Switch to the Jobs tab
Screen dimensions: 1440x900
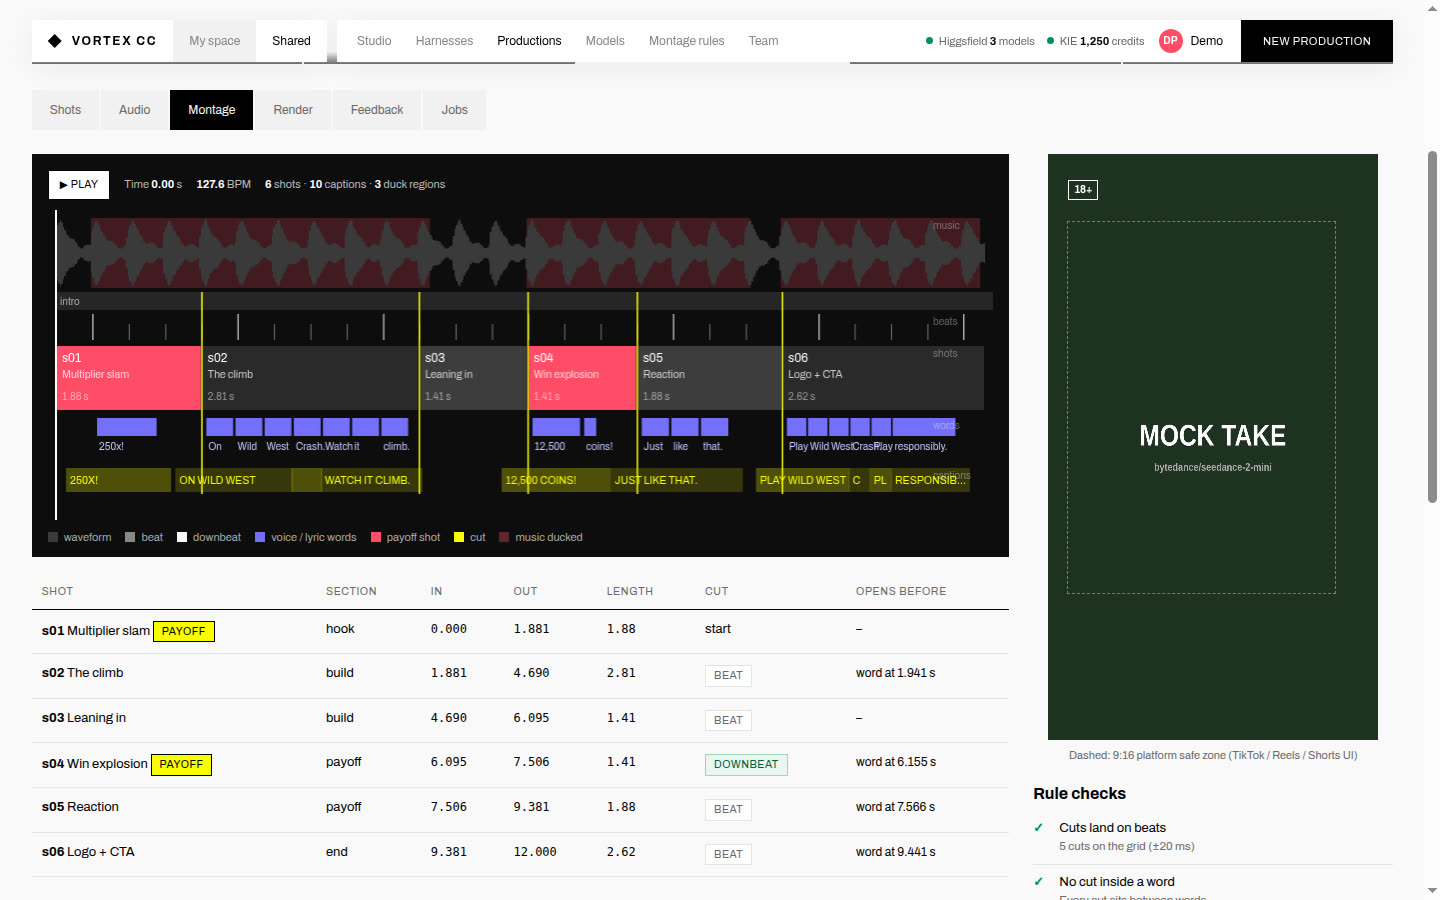[x=455, y=110]
